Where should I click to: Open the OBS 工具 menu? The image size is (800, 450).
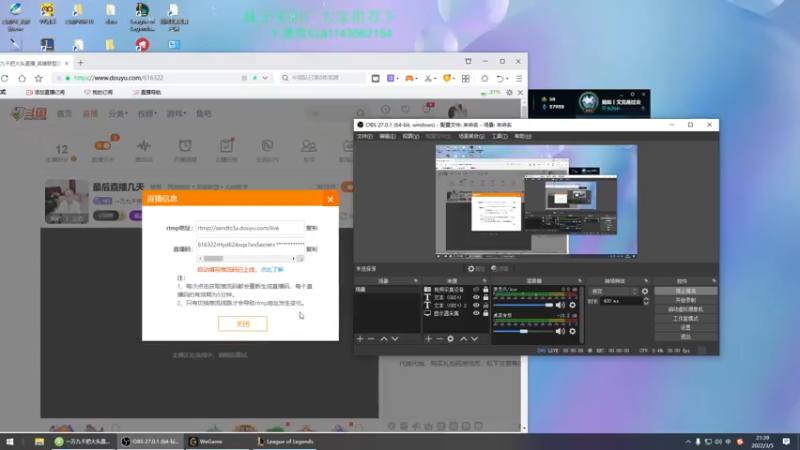499,136
